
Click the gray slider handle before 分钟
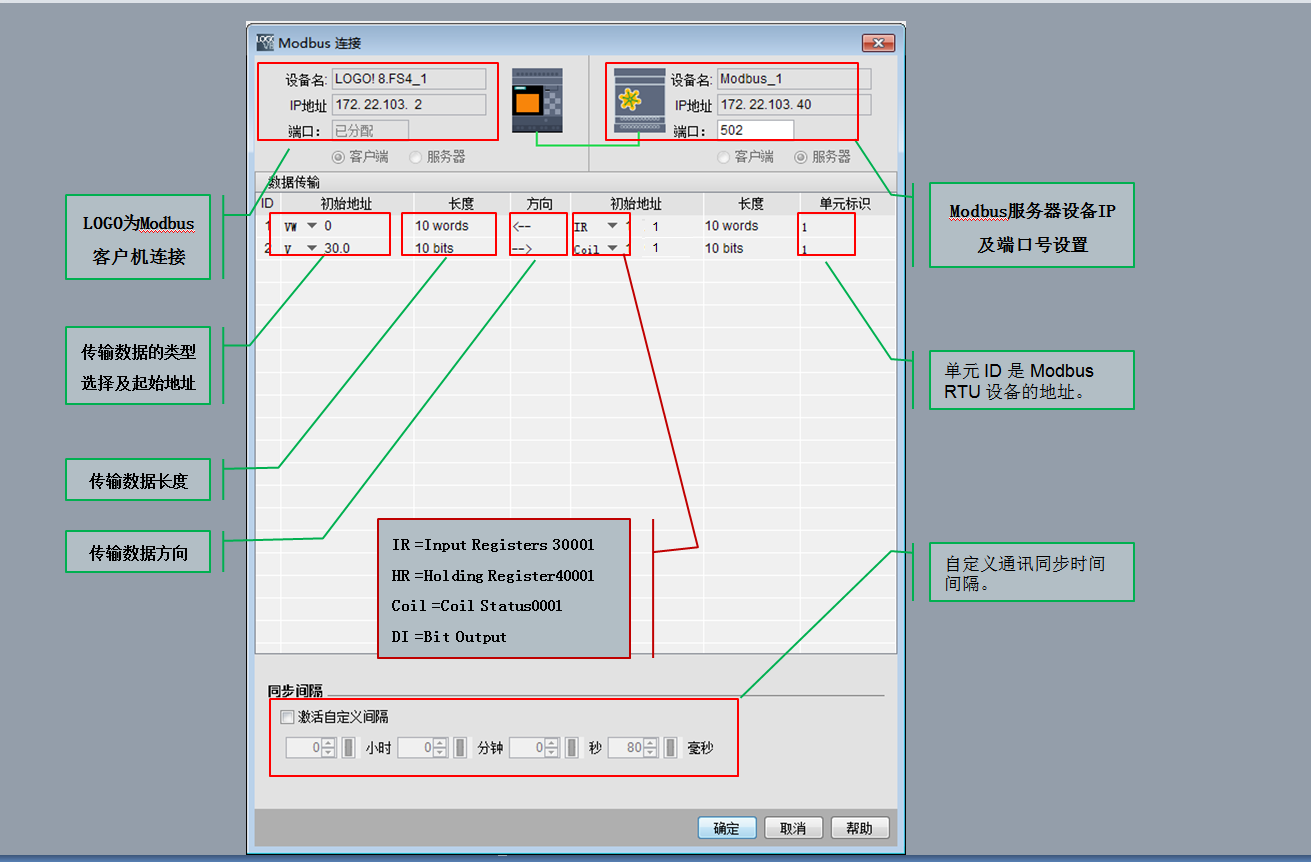click(461, 748)
